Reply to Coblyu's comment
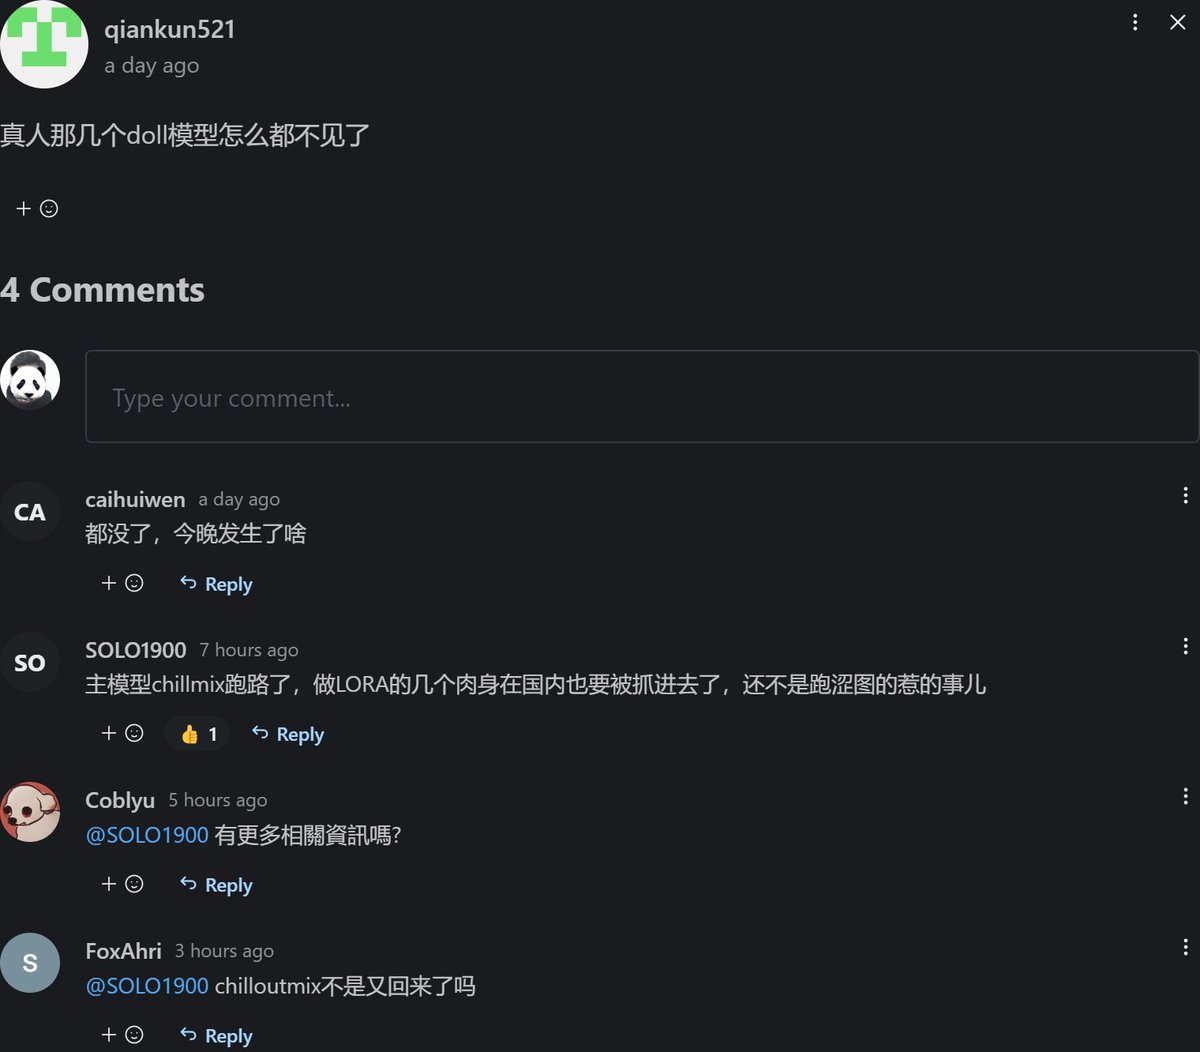 click(216, 885)
